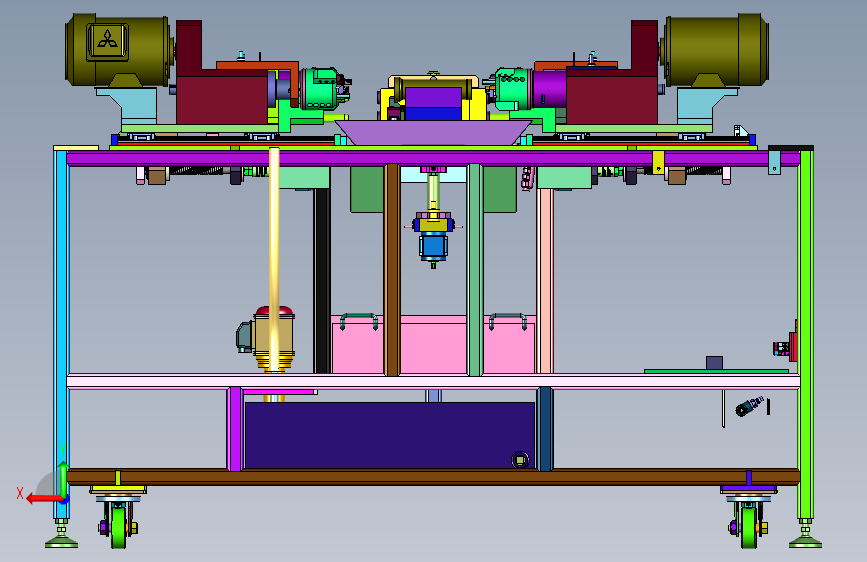Select the right olive drive motor
Image resolution: width=867 pixels, height=562 pixels.
coord(714,50)
